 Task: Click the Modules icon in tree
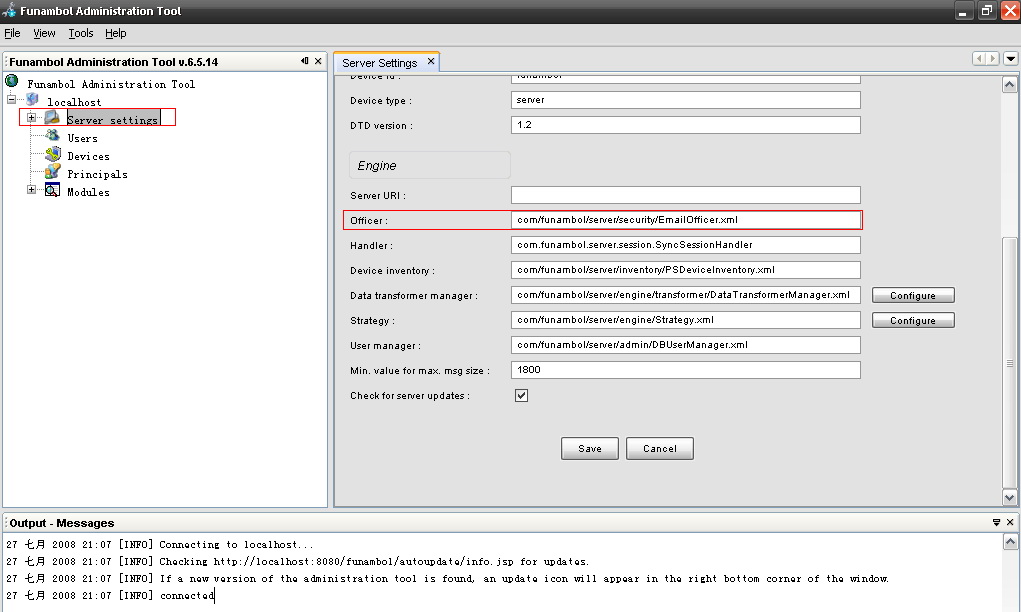tap(53, 190)
